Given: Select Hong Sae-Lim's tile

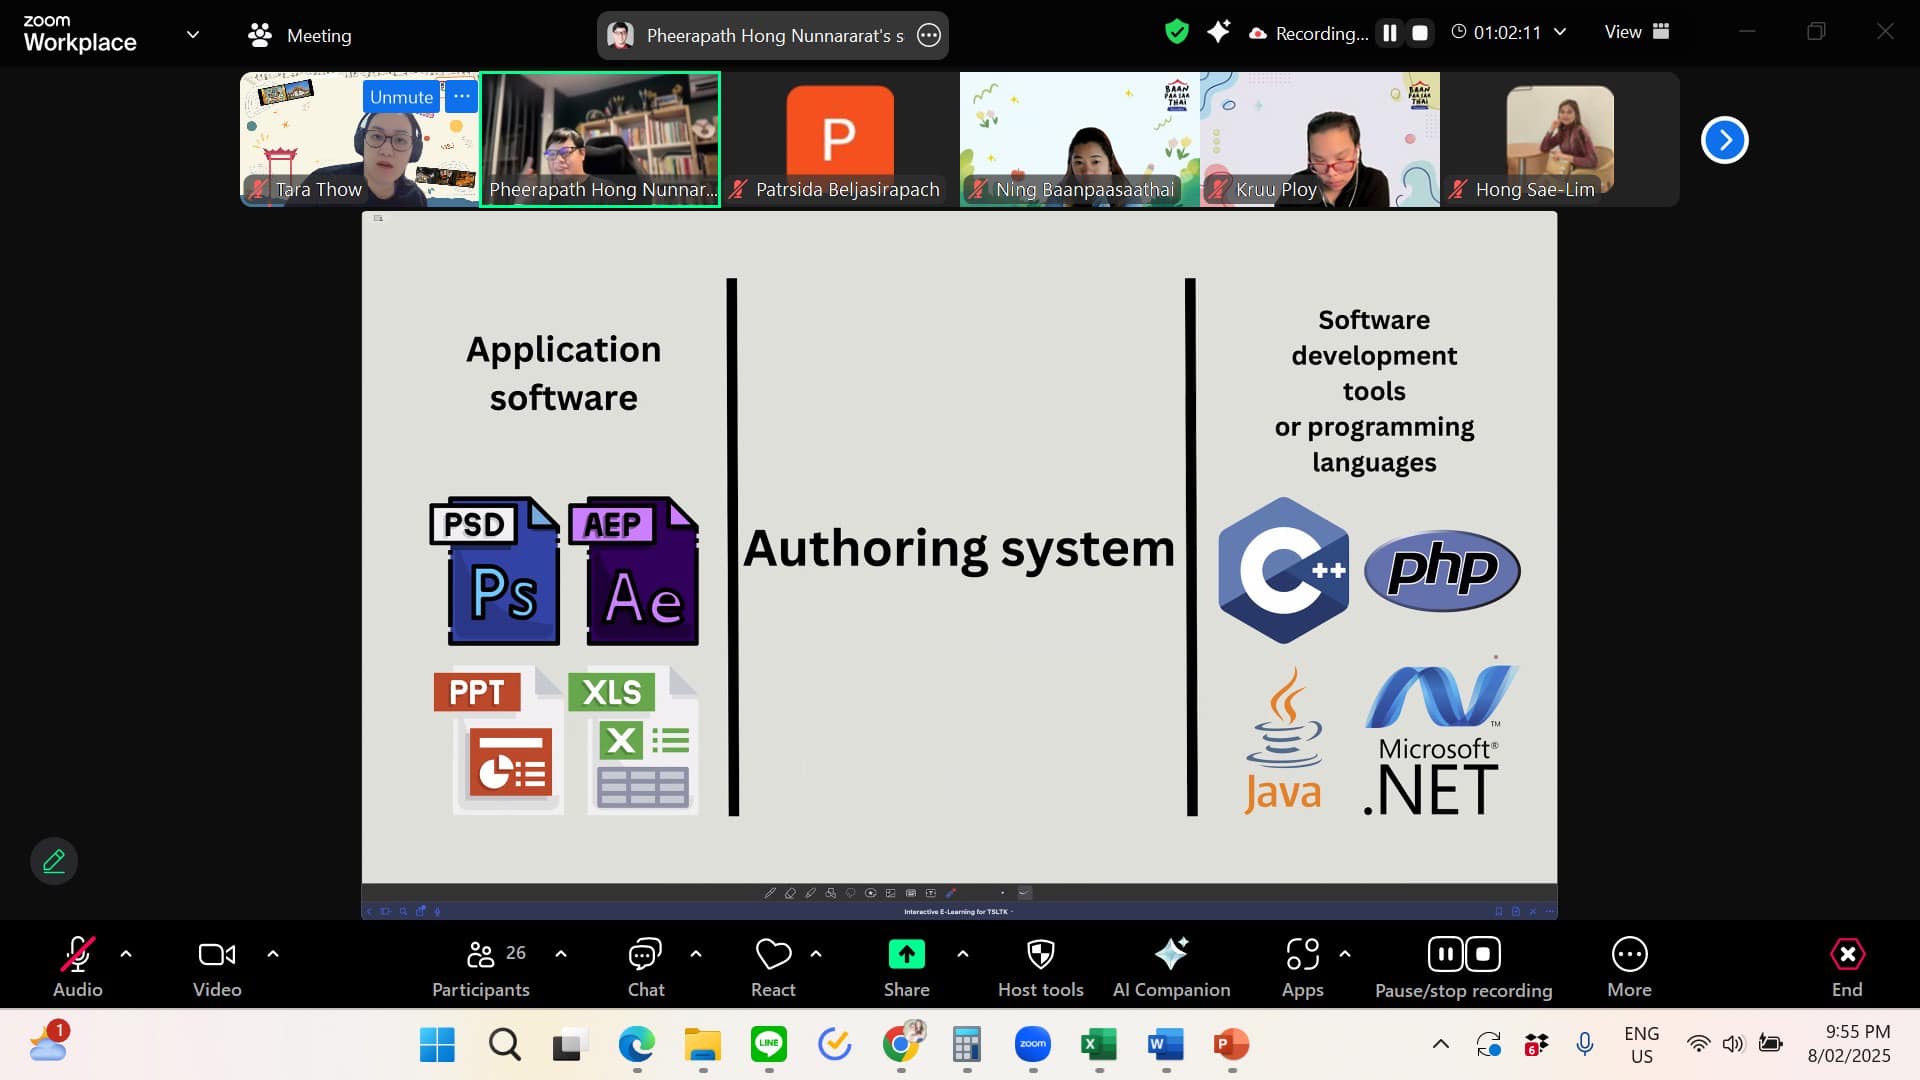Looking at the screenshot, I should pos(1560,139).
